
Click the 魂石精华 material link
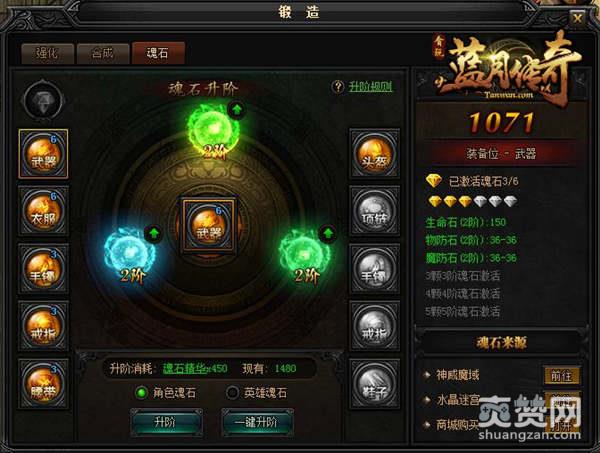pos(185,368)
